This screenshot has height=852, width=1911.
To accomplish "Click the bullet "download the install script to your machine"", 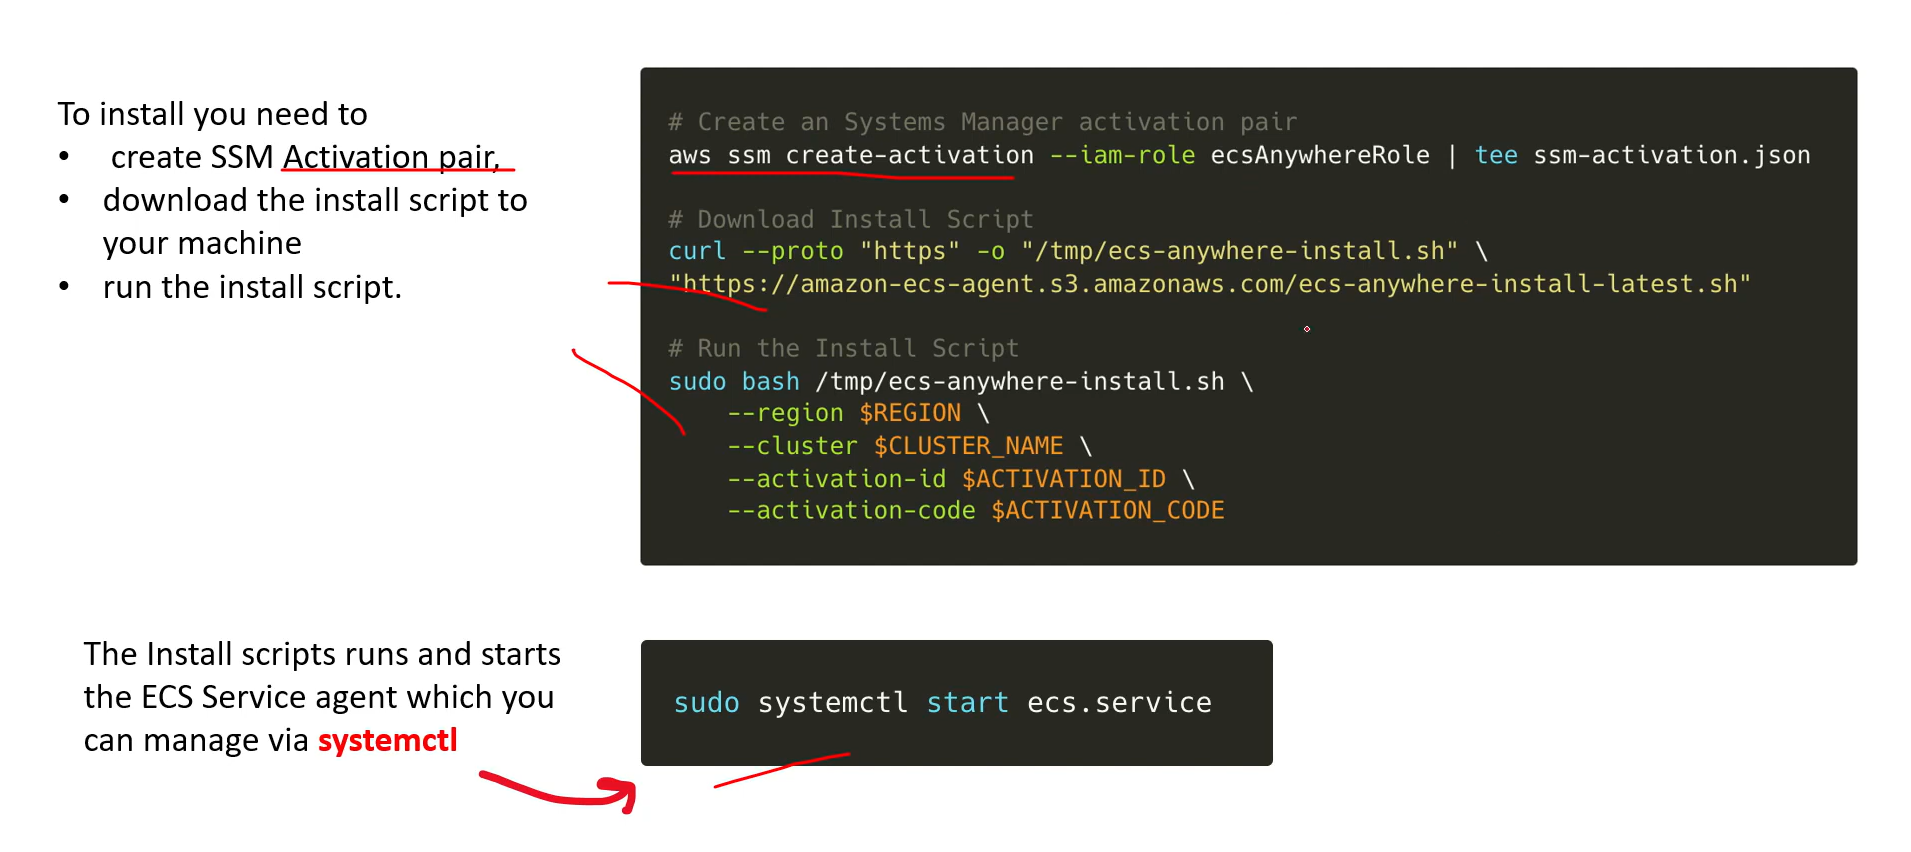I will point(315,221).
